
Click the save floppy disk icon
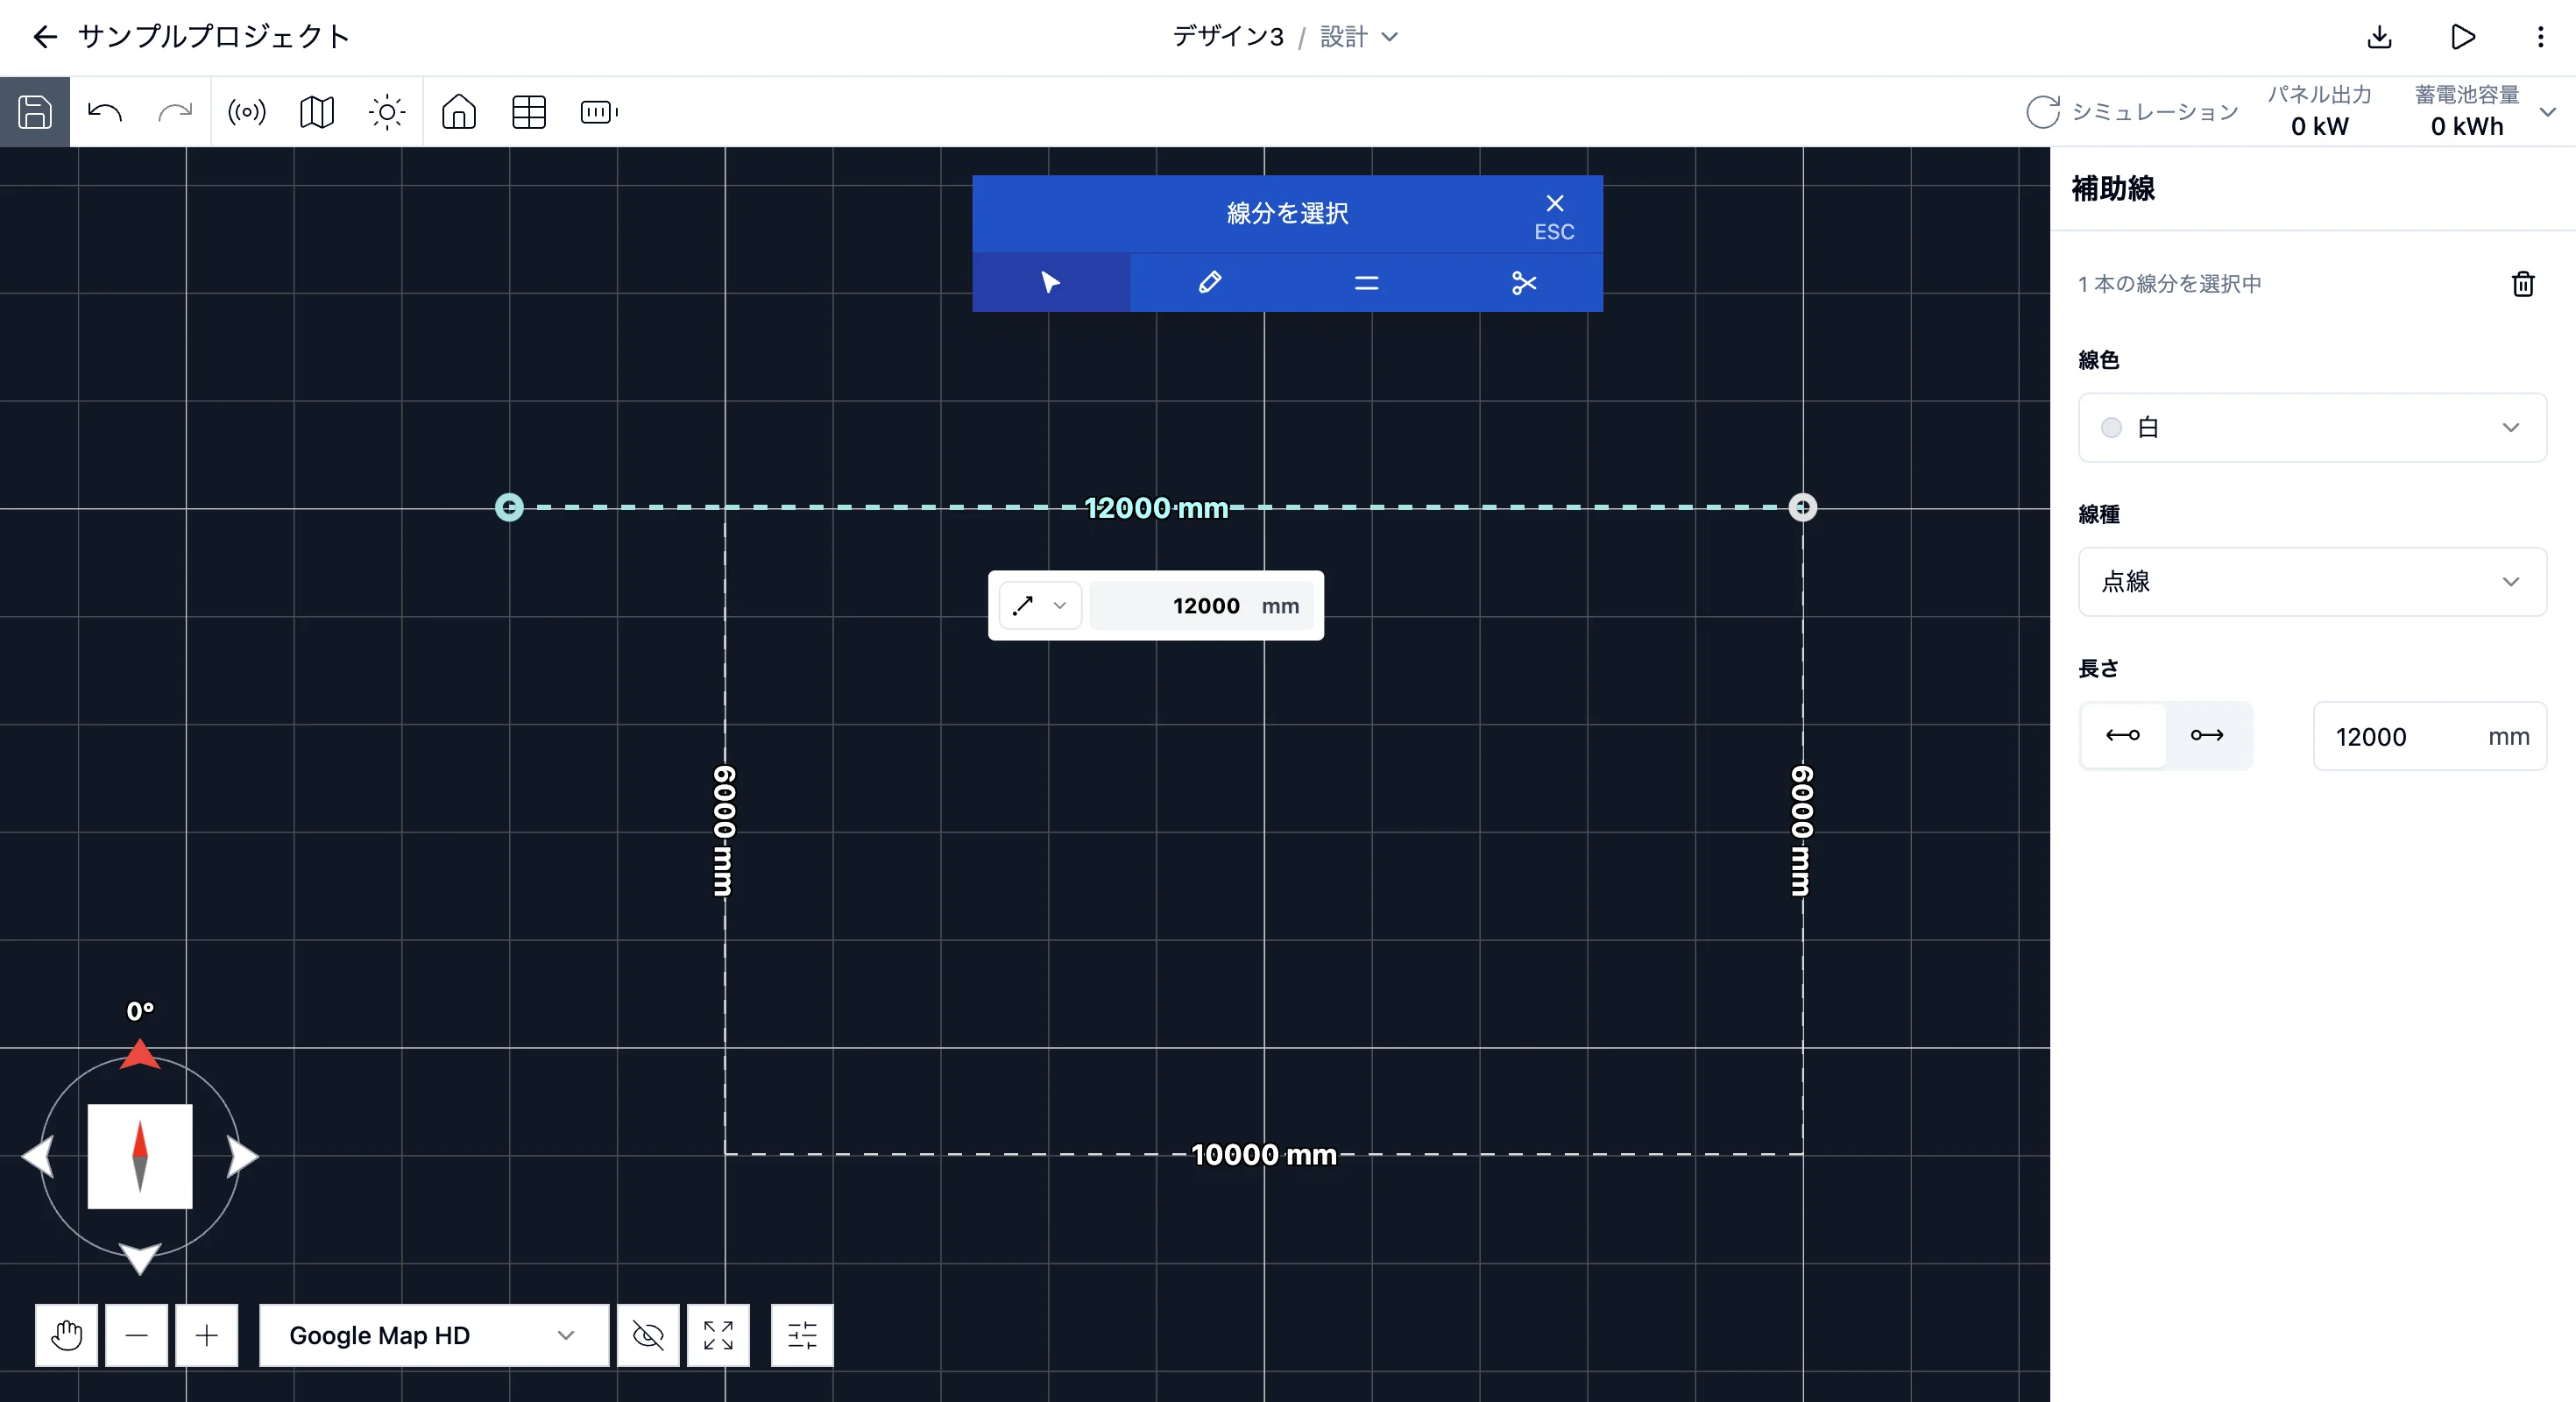[x=35, y=112]
